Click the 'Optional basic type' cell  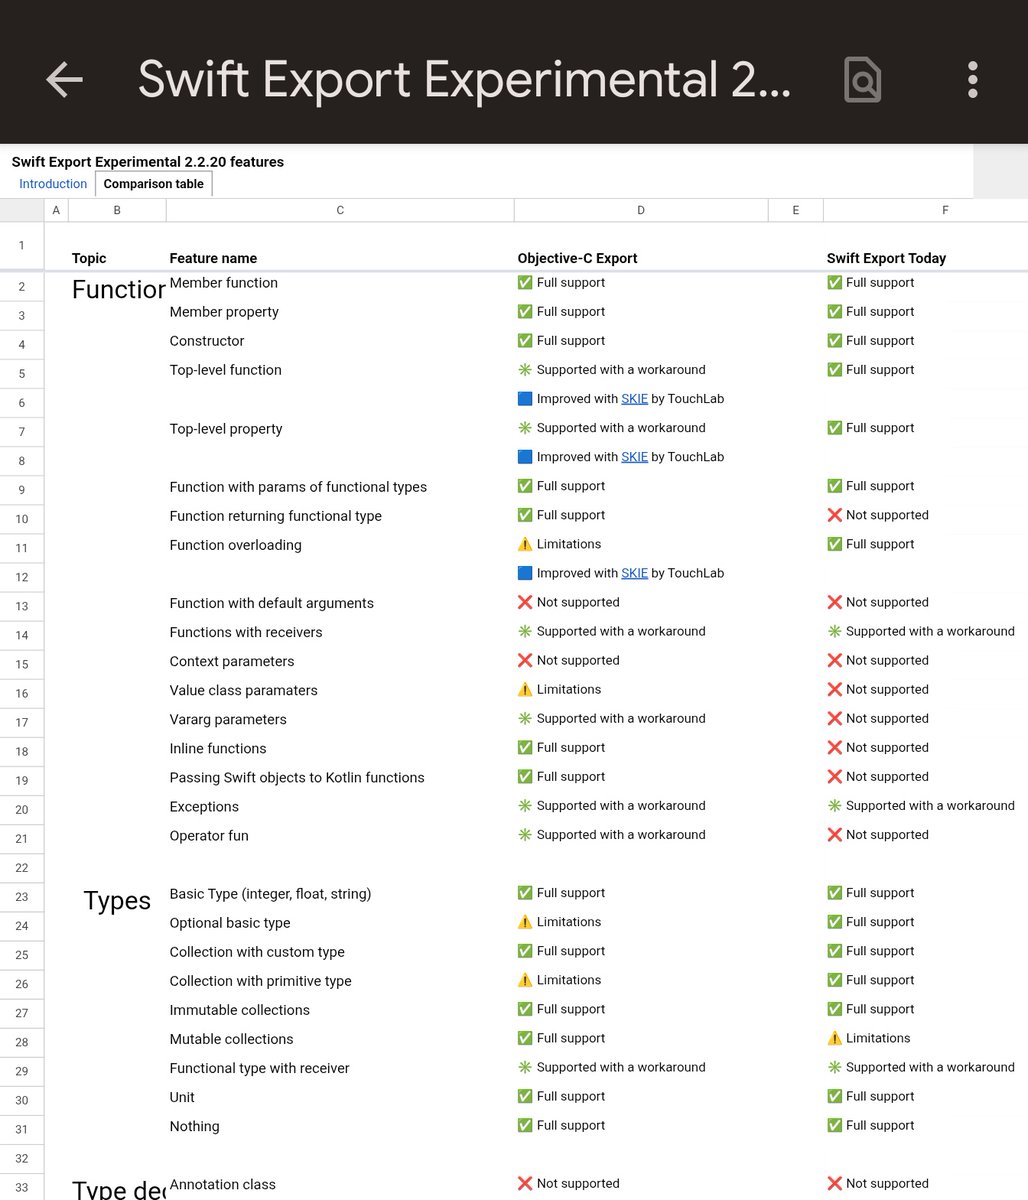point(230,923)
